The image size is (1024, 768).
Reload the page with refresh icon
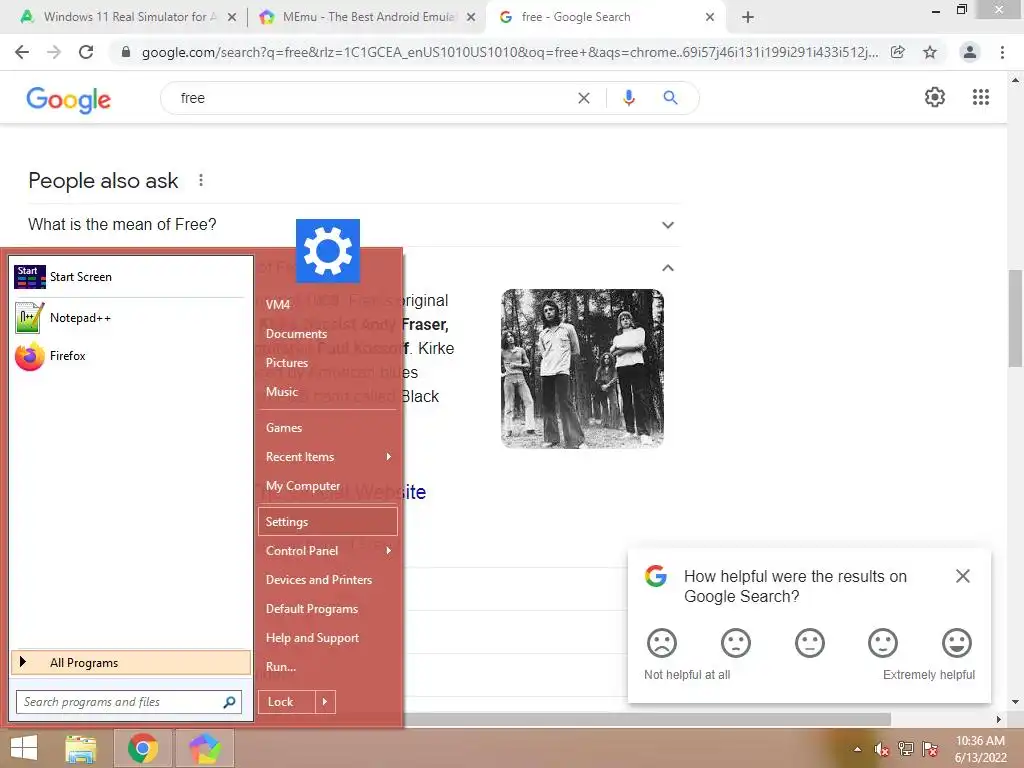(86, 52)
